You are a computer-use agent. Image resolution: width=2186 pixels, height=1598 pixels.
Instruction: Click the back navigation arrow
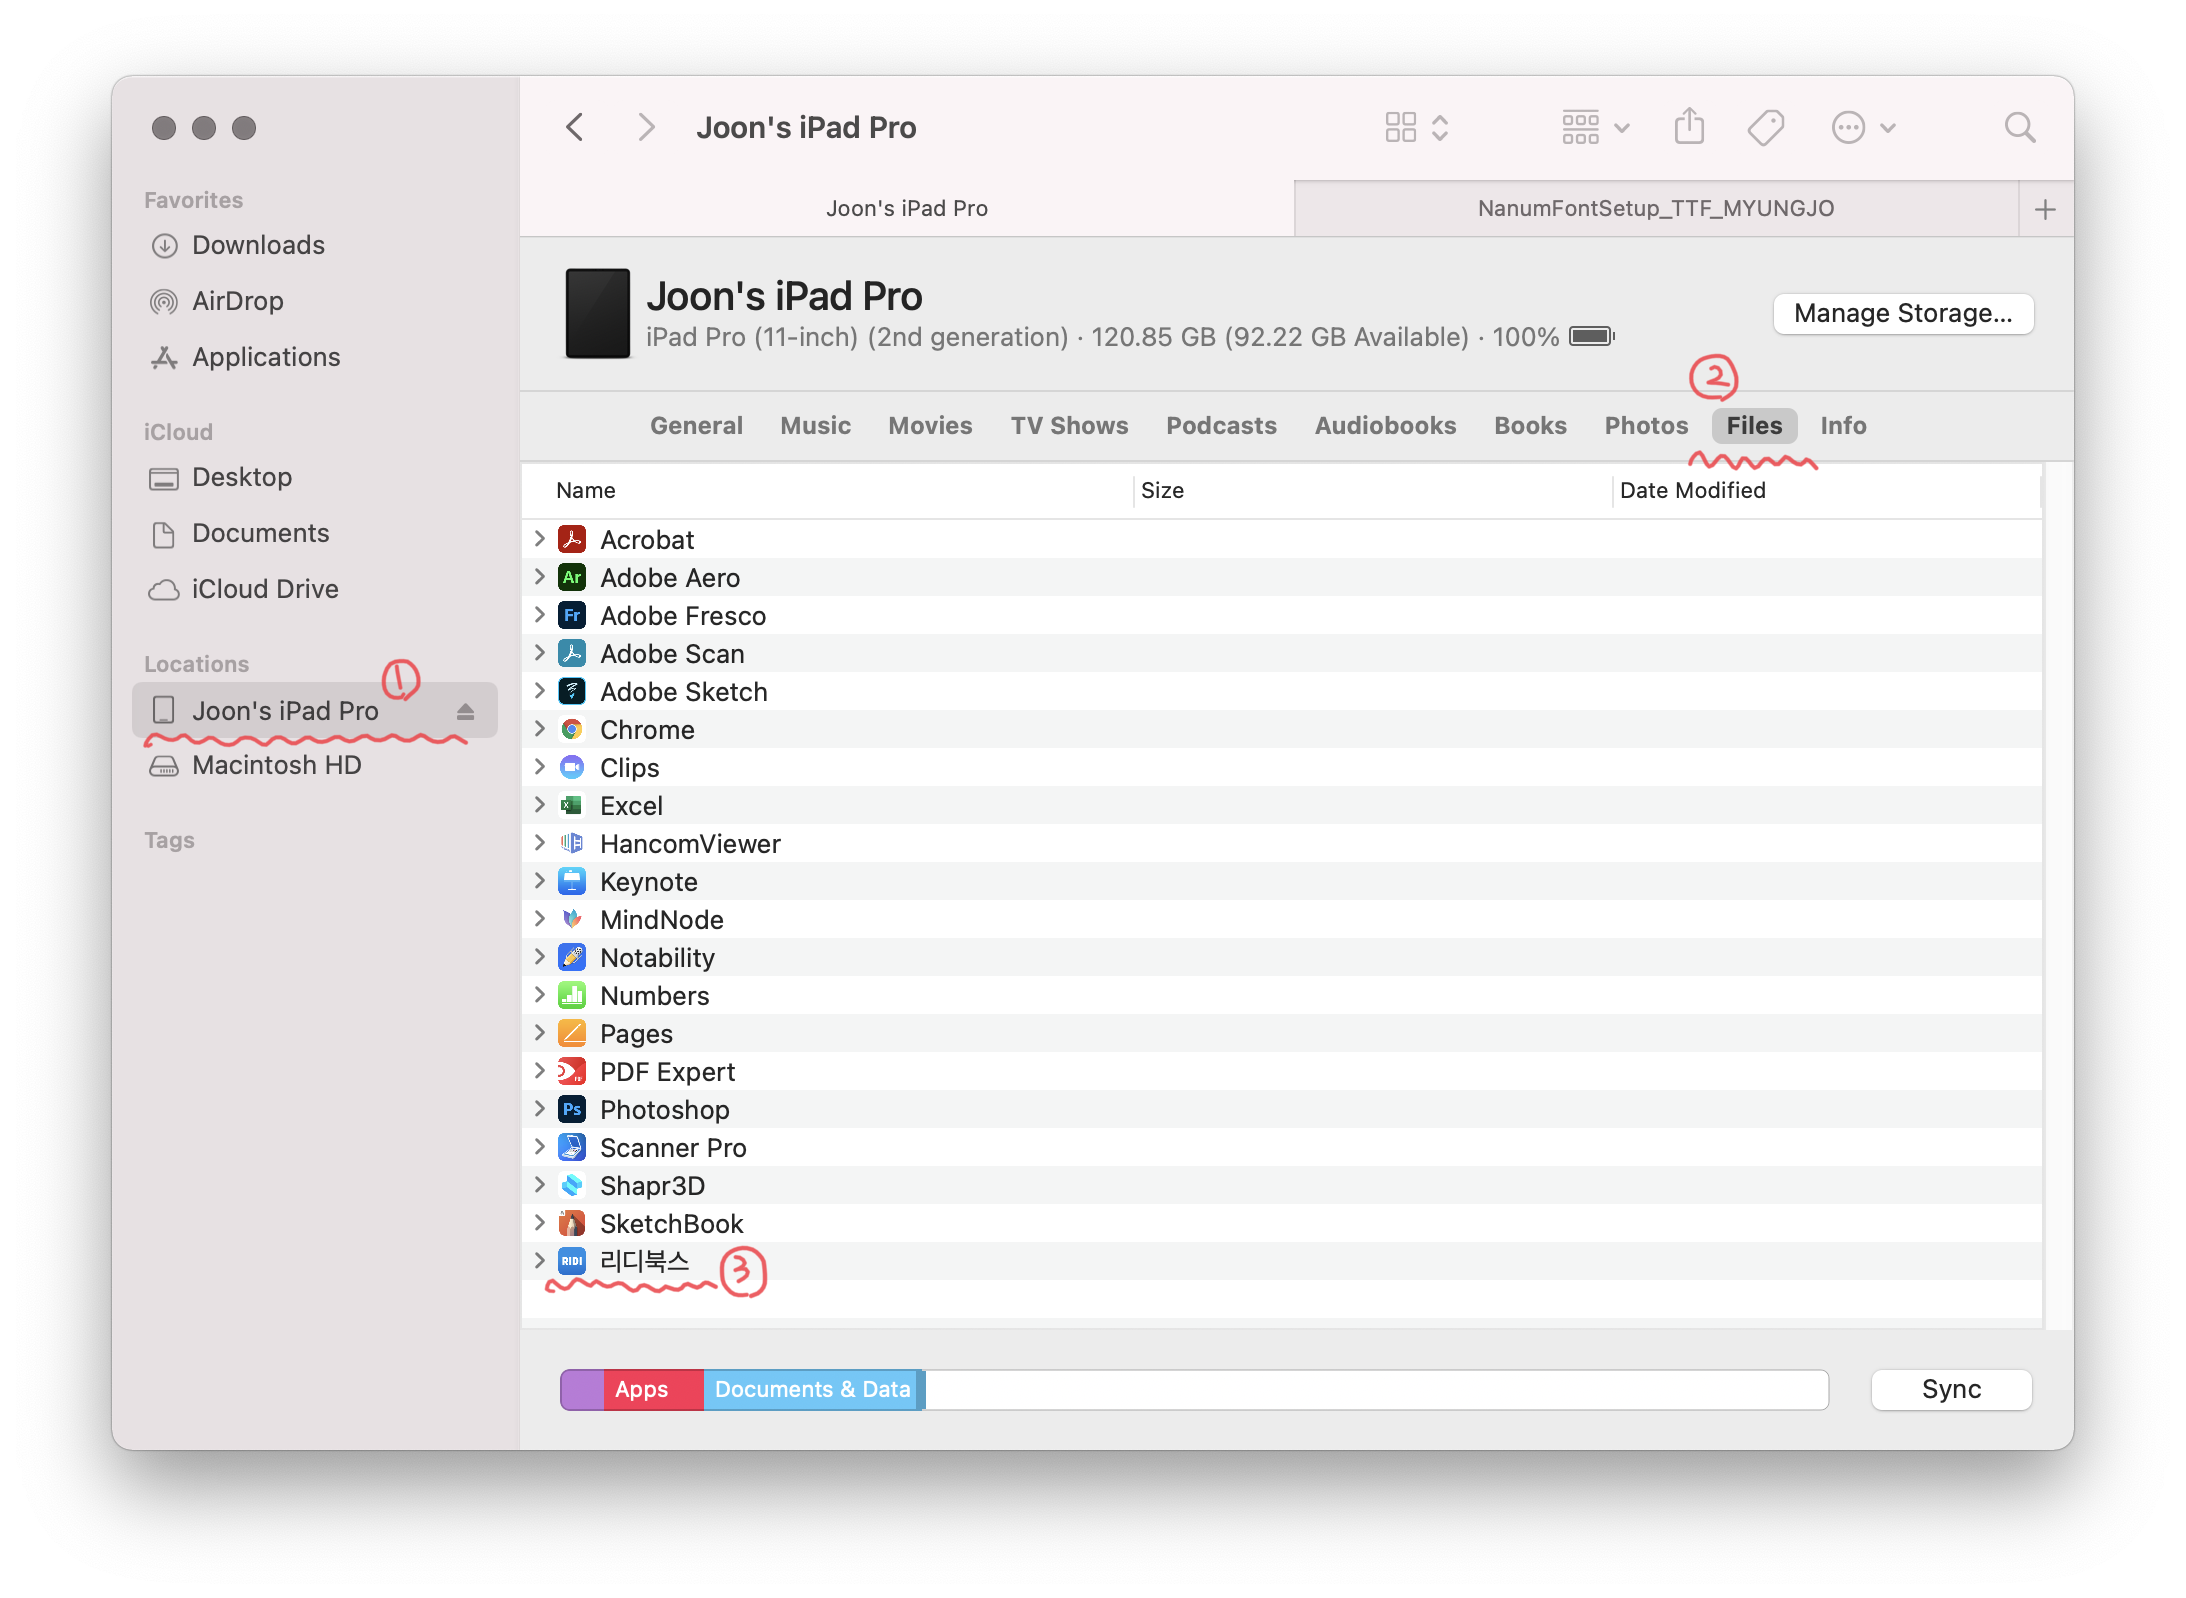click(575, 127)
